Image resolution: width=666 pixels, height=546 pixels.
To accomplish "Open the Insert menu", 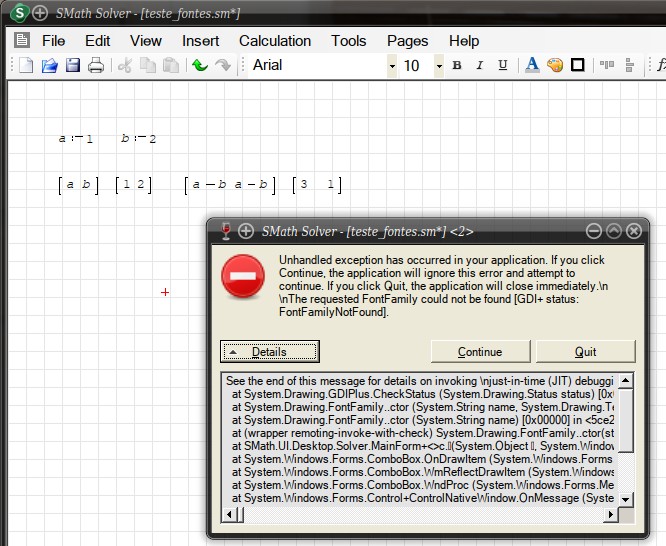I will 200,41.
